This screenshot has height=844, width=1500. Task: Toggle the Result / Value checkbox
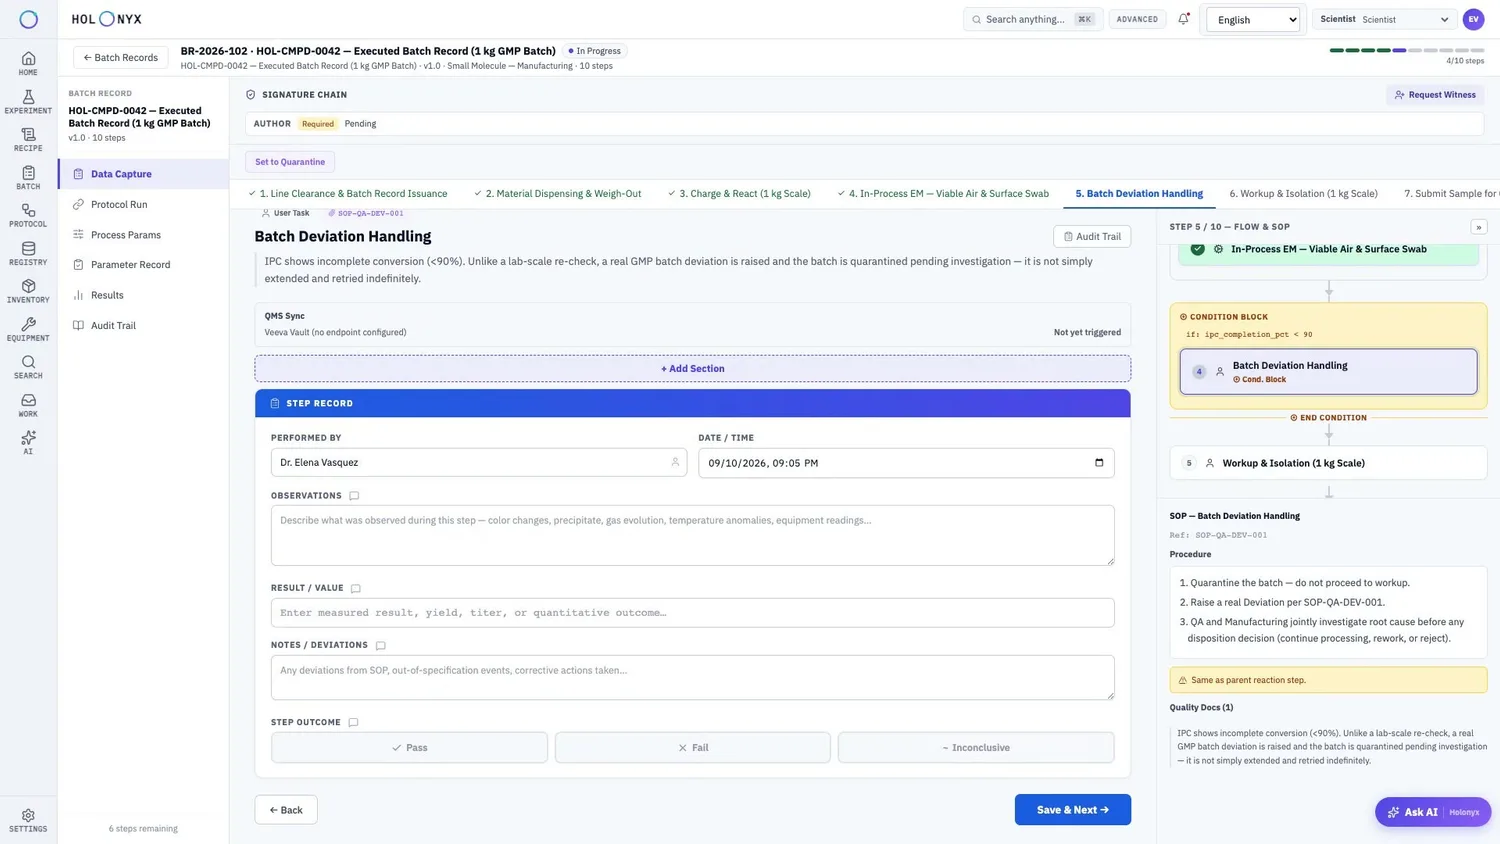tap(355, 588)
